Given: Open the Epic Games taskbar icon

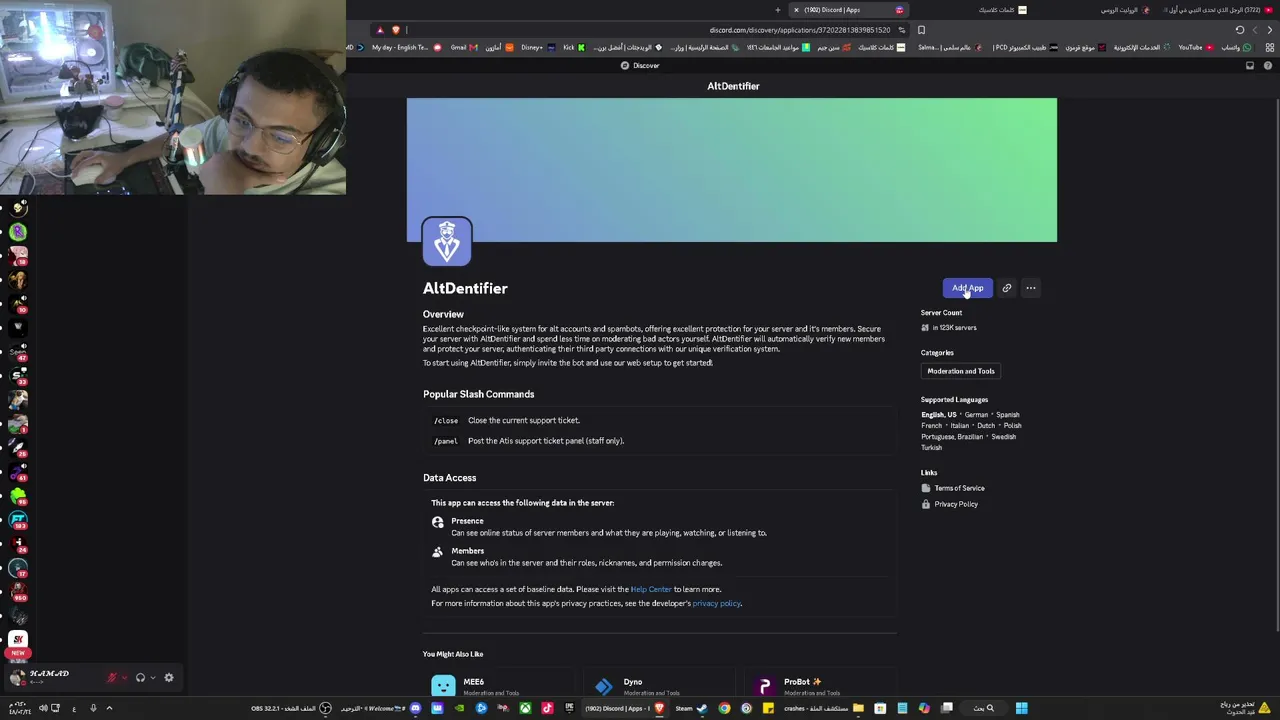Looking at the screenshot, I should pos(569,709).
